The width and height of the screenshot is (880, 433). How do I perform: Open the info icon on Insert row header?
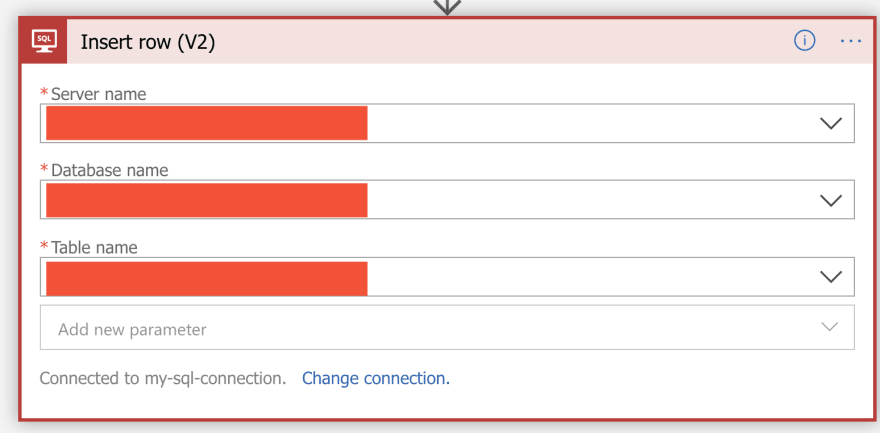804,40
